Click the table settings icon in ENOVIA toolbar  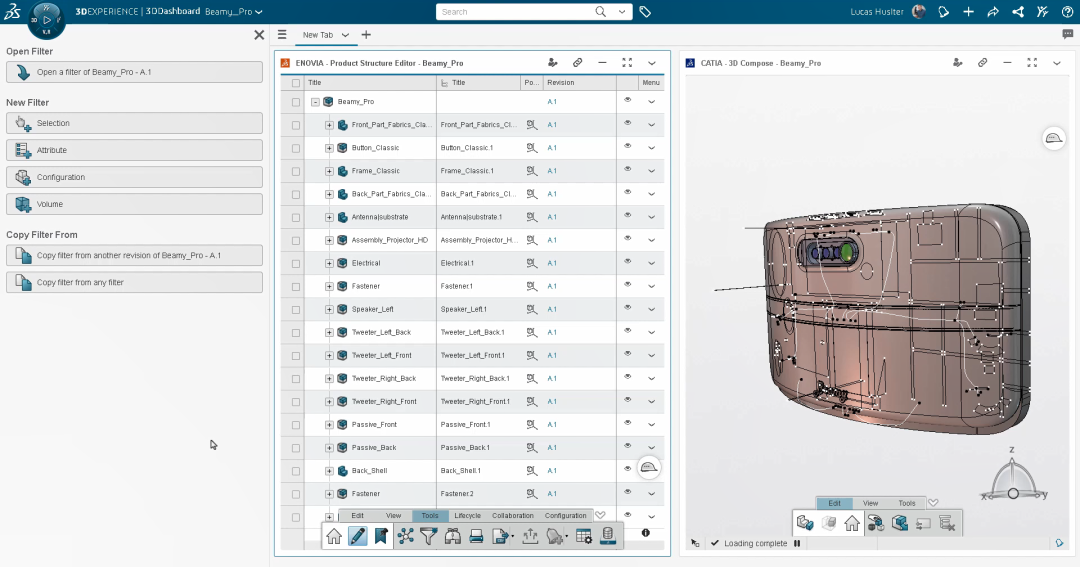[x=583, y=536]
